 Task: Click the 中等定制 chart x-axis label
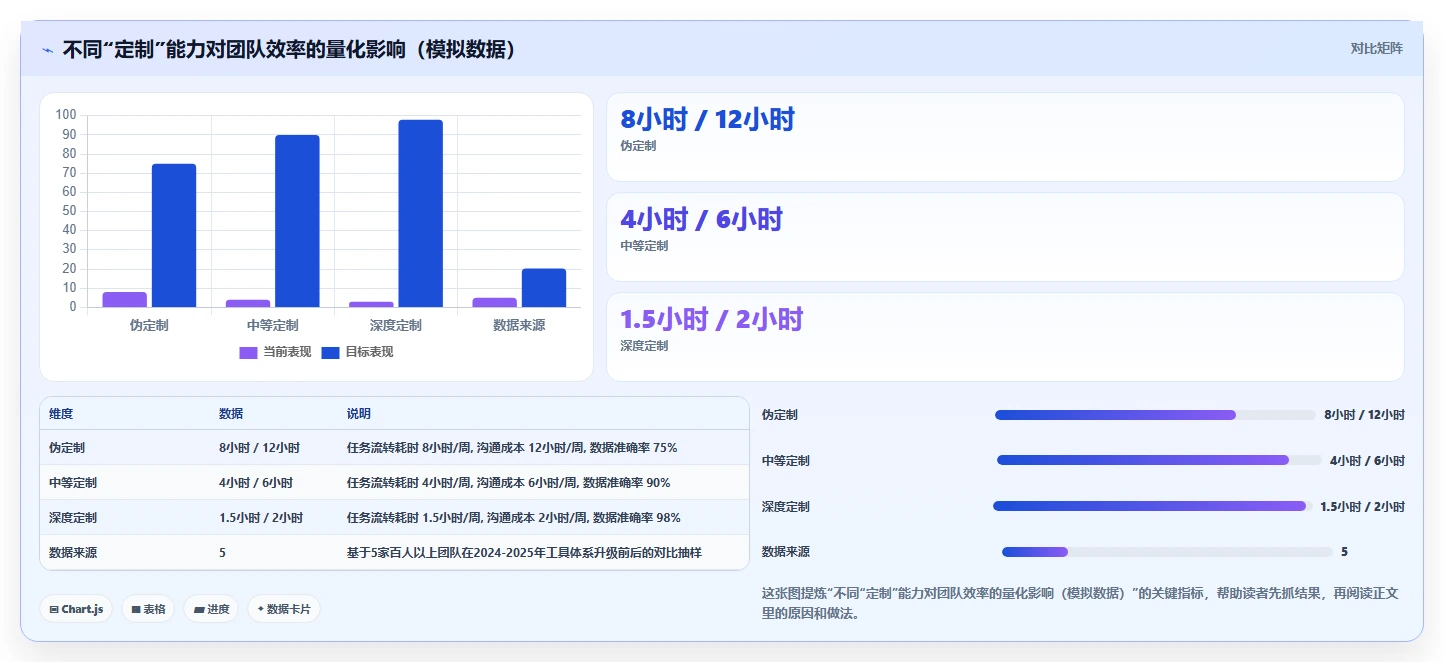[x=273, y=326]
